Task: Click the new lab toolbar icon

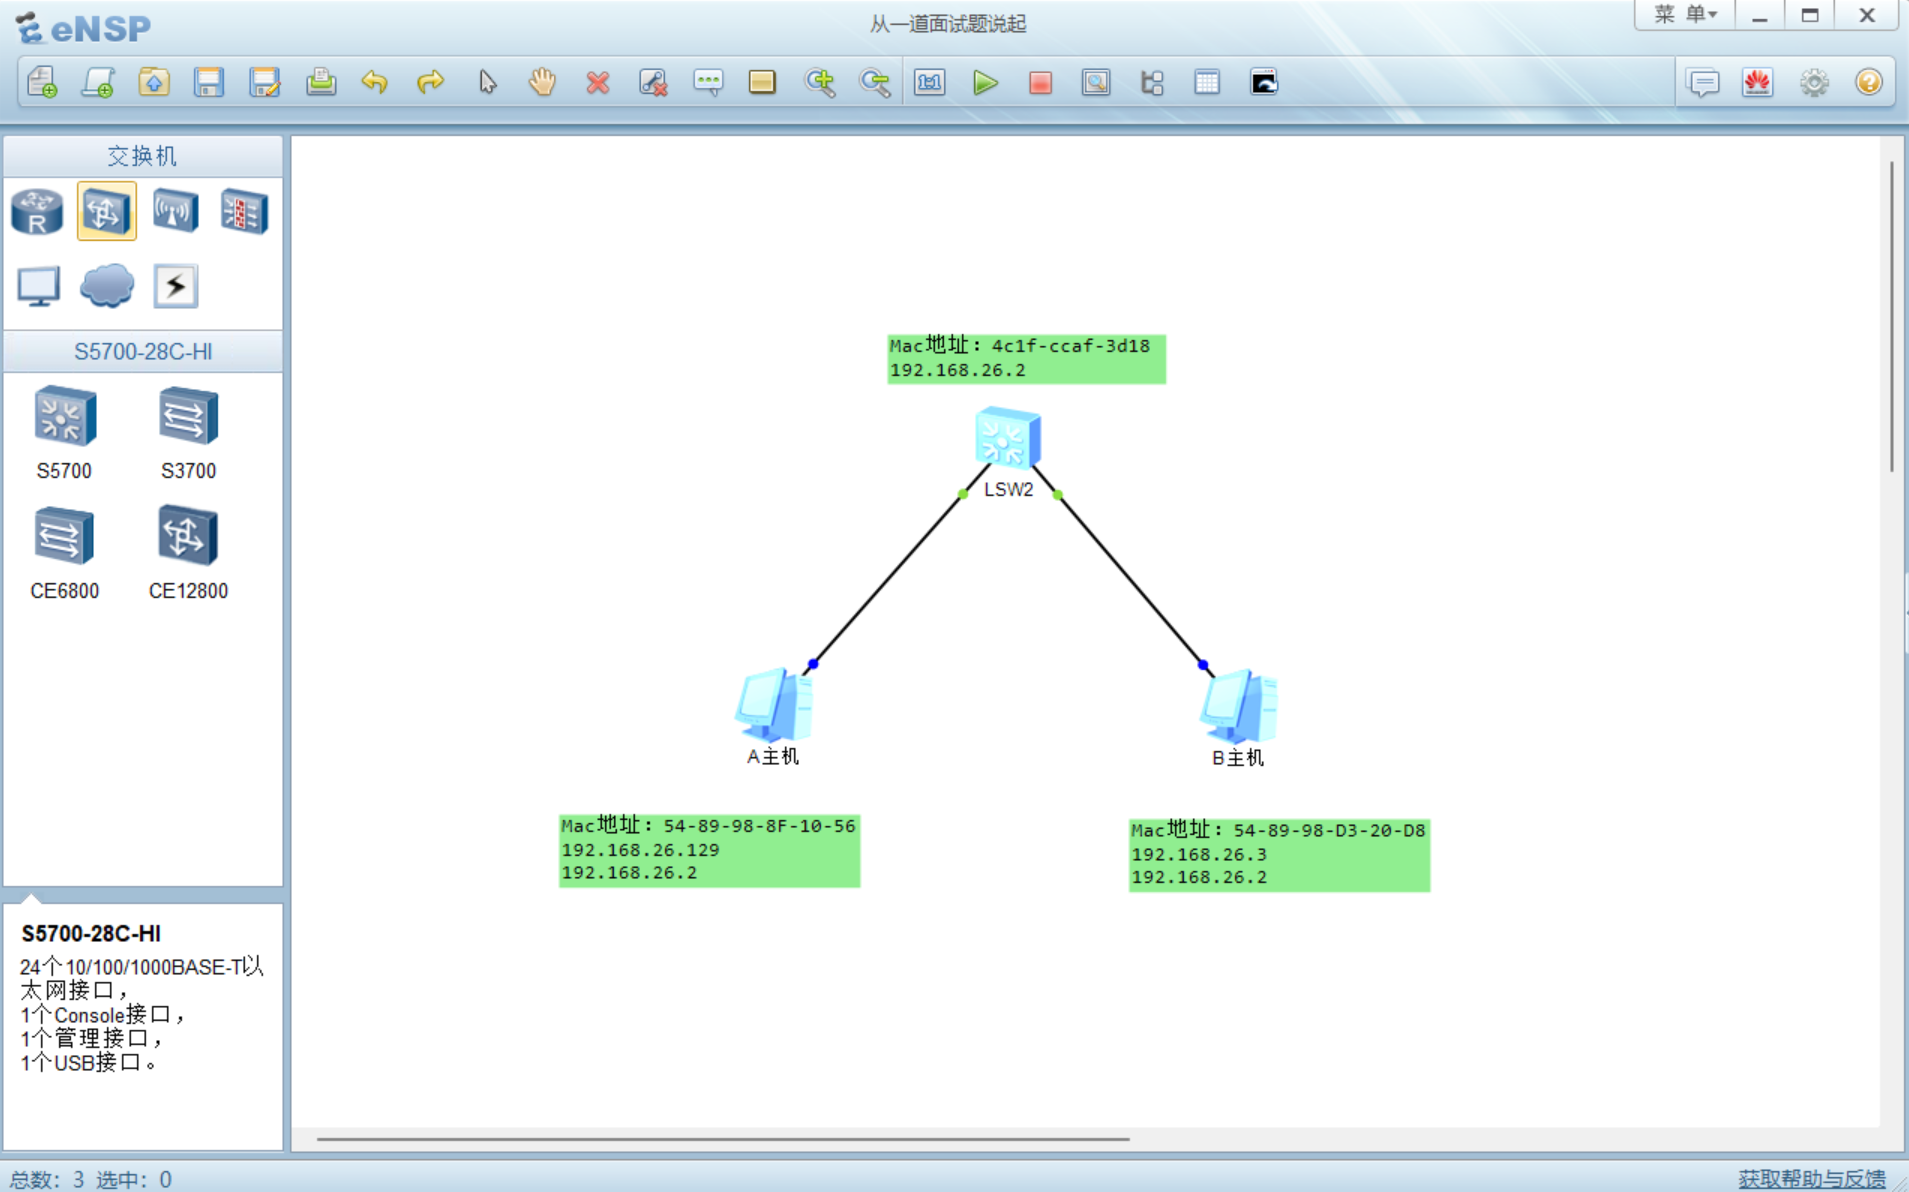Action: (x=98, y=82)
